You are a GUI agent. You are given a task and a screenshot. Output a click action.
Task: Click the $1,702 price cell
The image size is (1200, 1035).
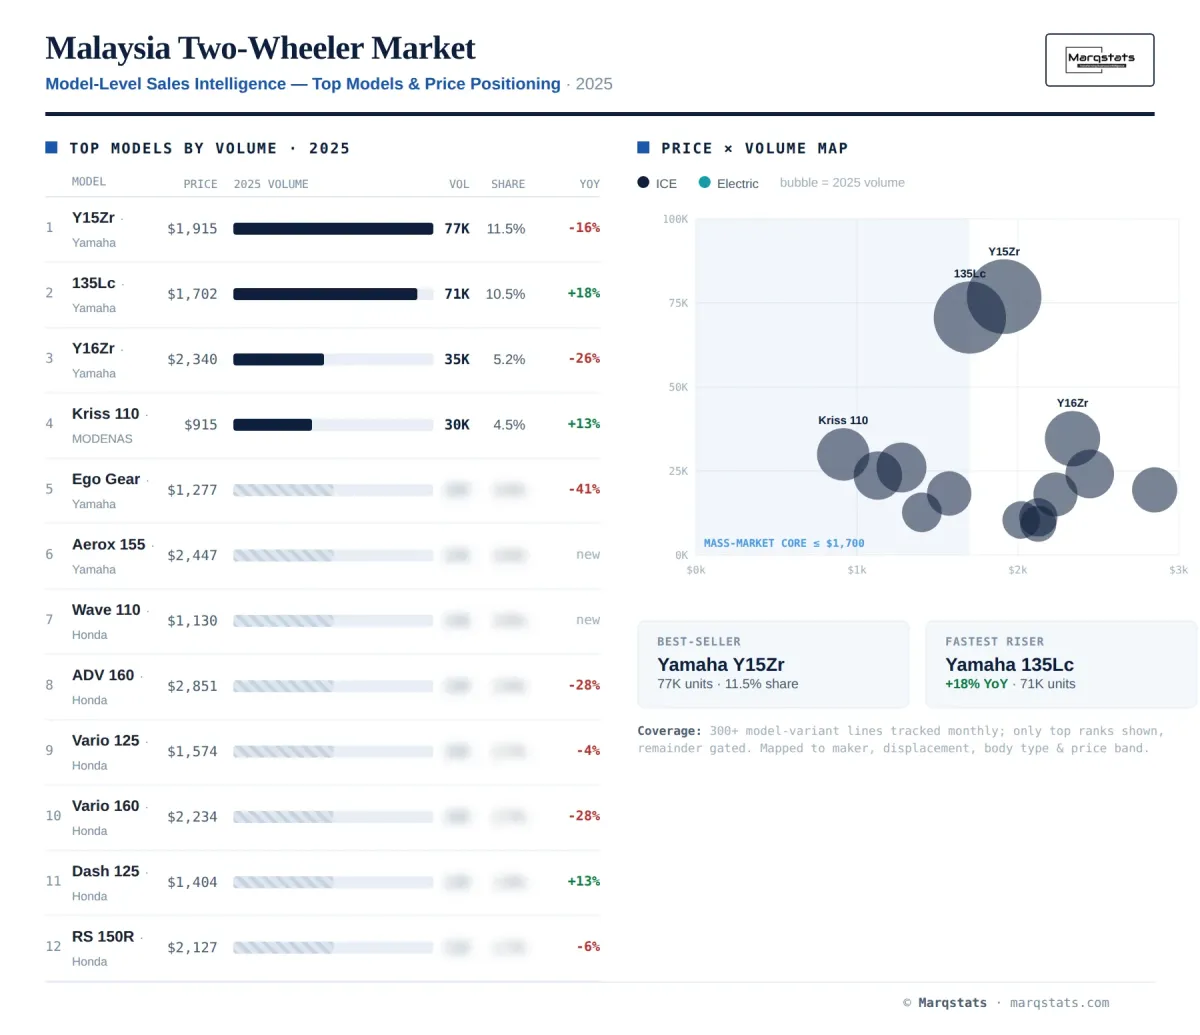[192, 294]
